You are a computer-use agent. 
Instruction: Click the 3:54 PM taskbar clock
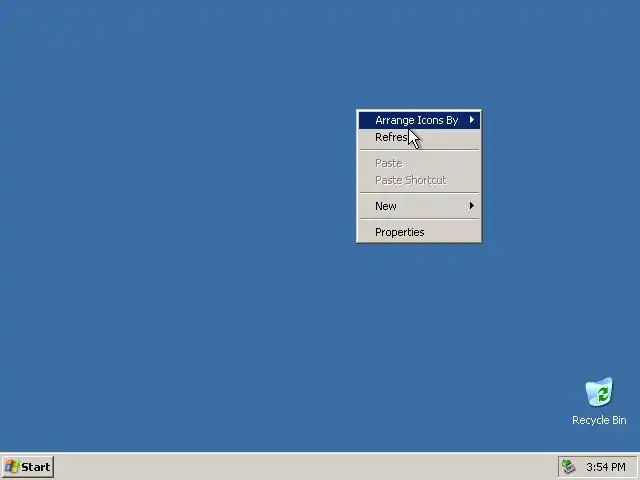(606, 467)
